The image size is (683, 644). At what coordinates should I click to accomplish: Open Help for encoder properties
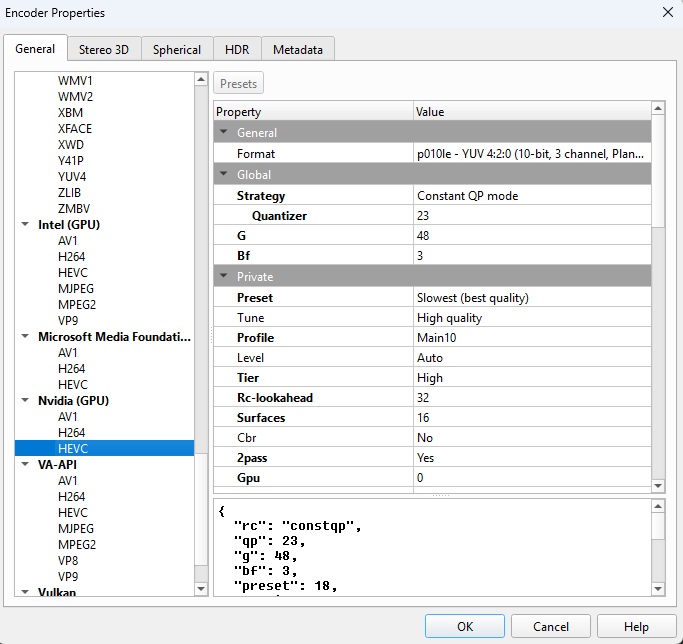[636, 626]
